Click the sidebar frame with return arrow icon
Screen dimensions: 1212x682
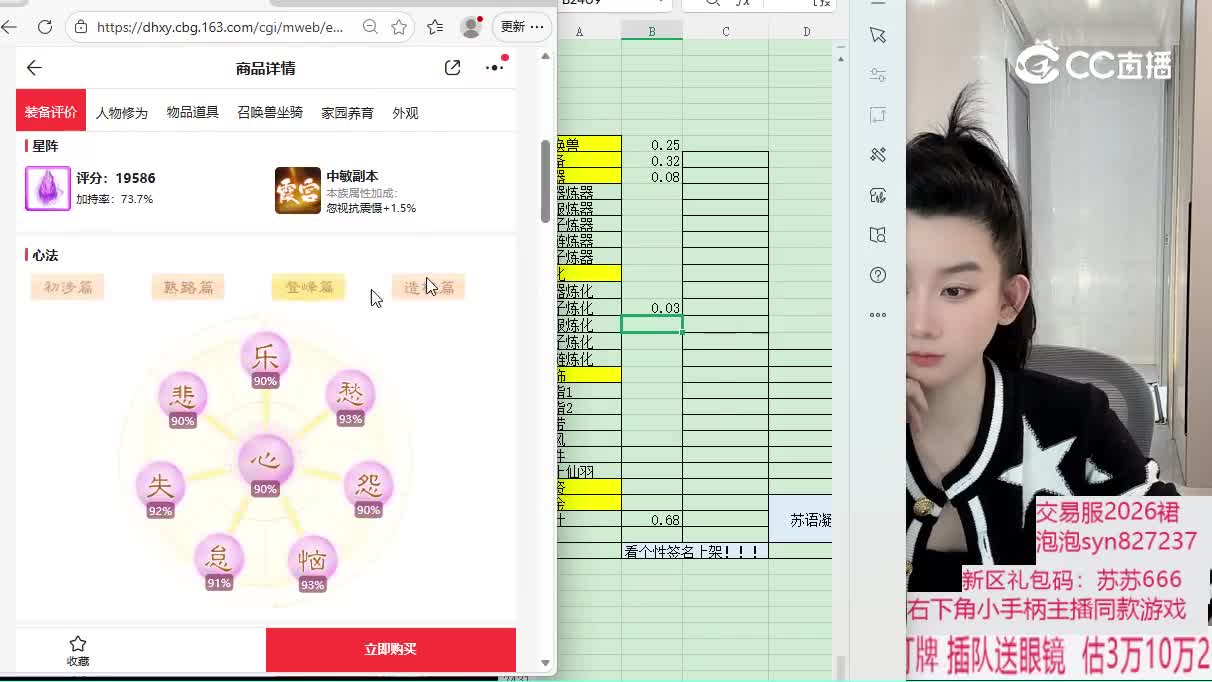(878, 115)
